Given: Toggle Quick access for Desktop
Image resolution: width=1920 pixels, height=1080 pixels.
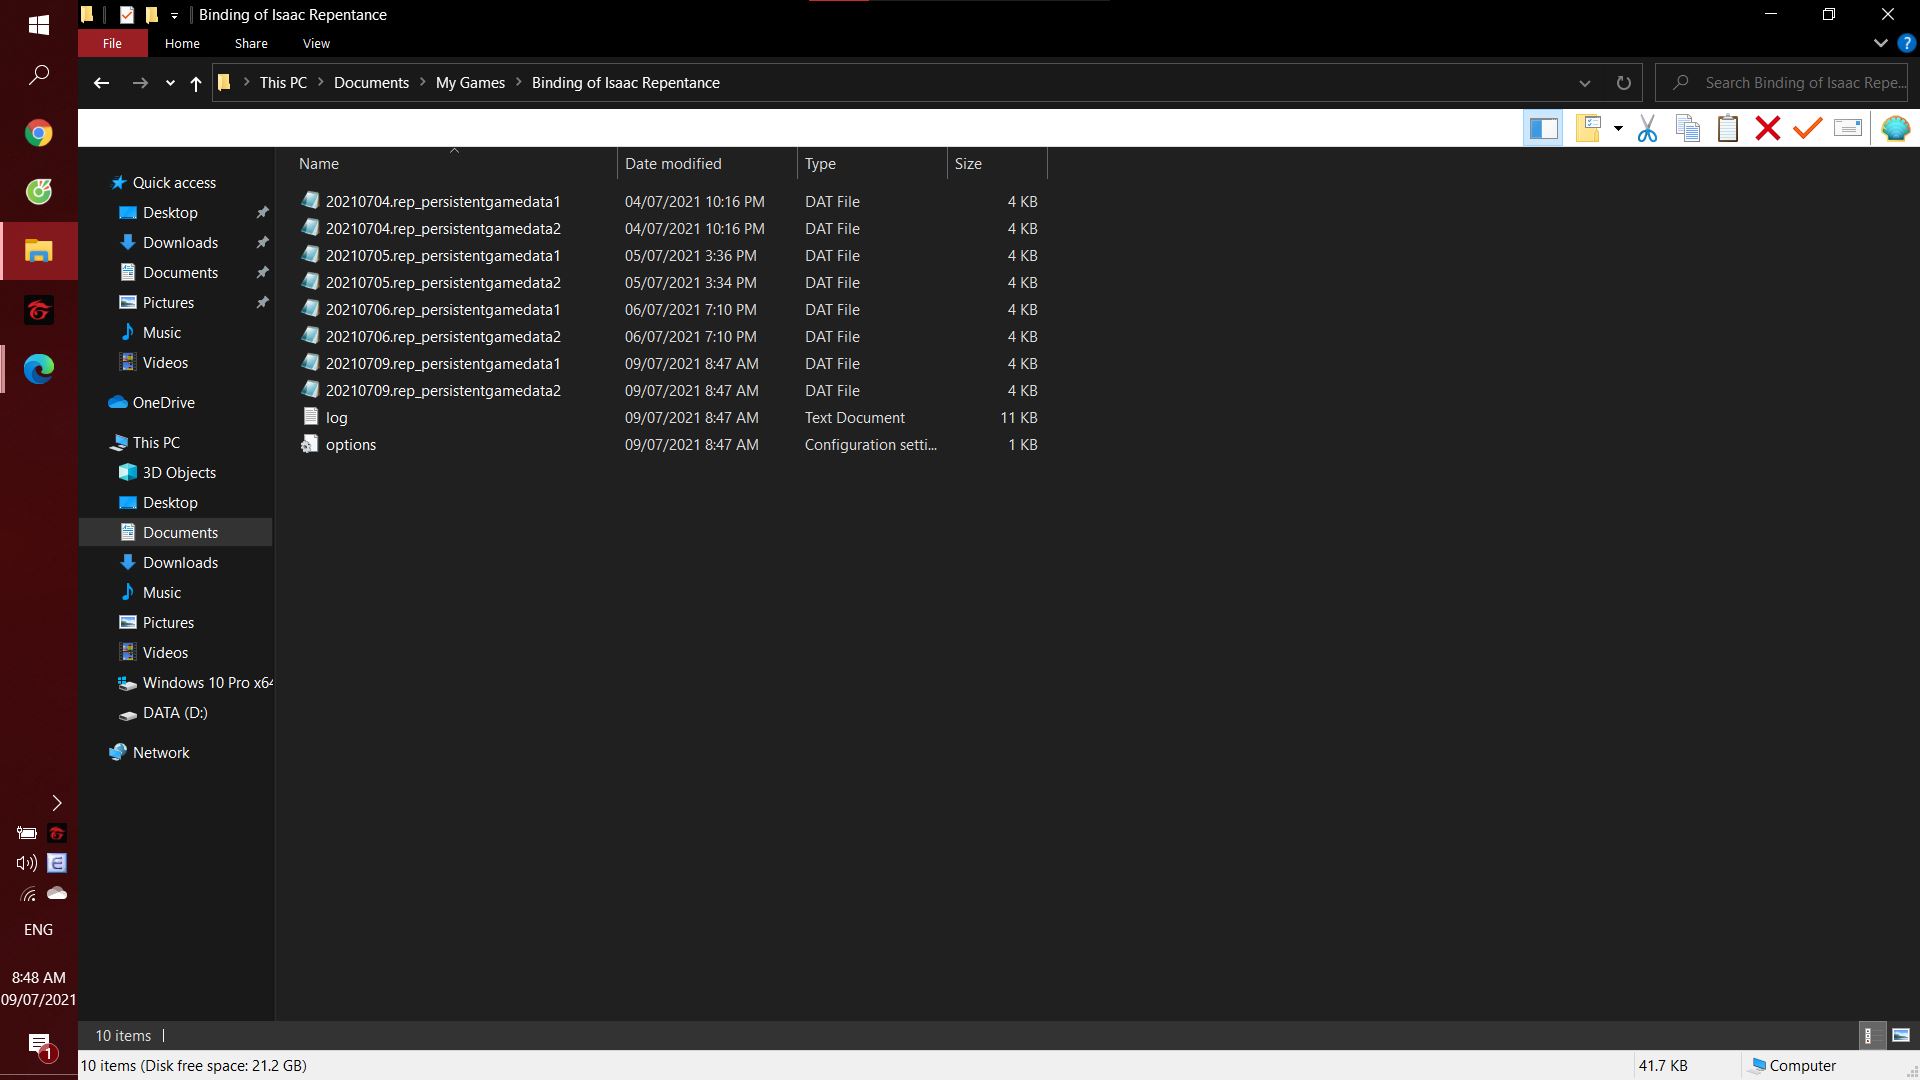Looking at the screenshot, I should [x=262, y=212].
